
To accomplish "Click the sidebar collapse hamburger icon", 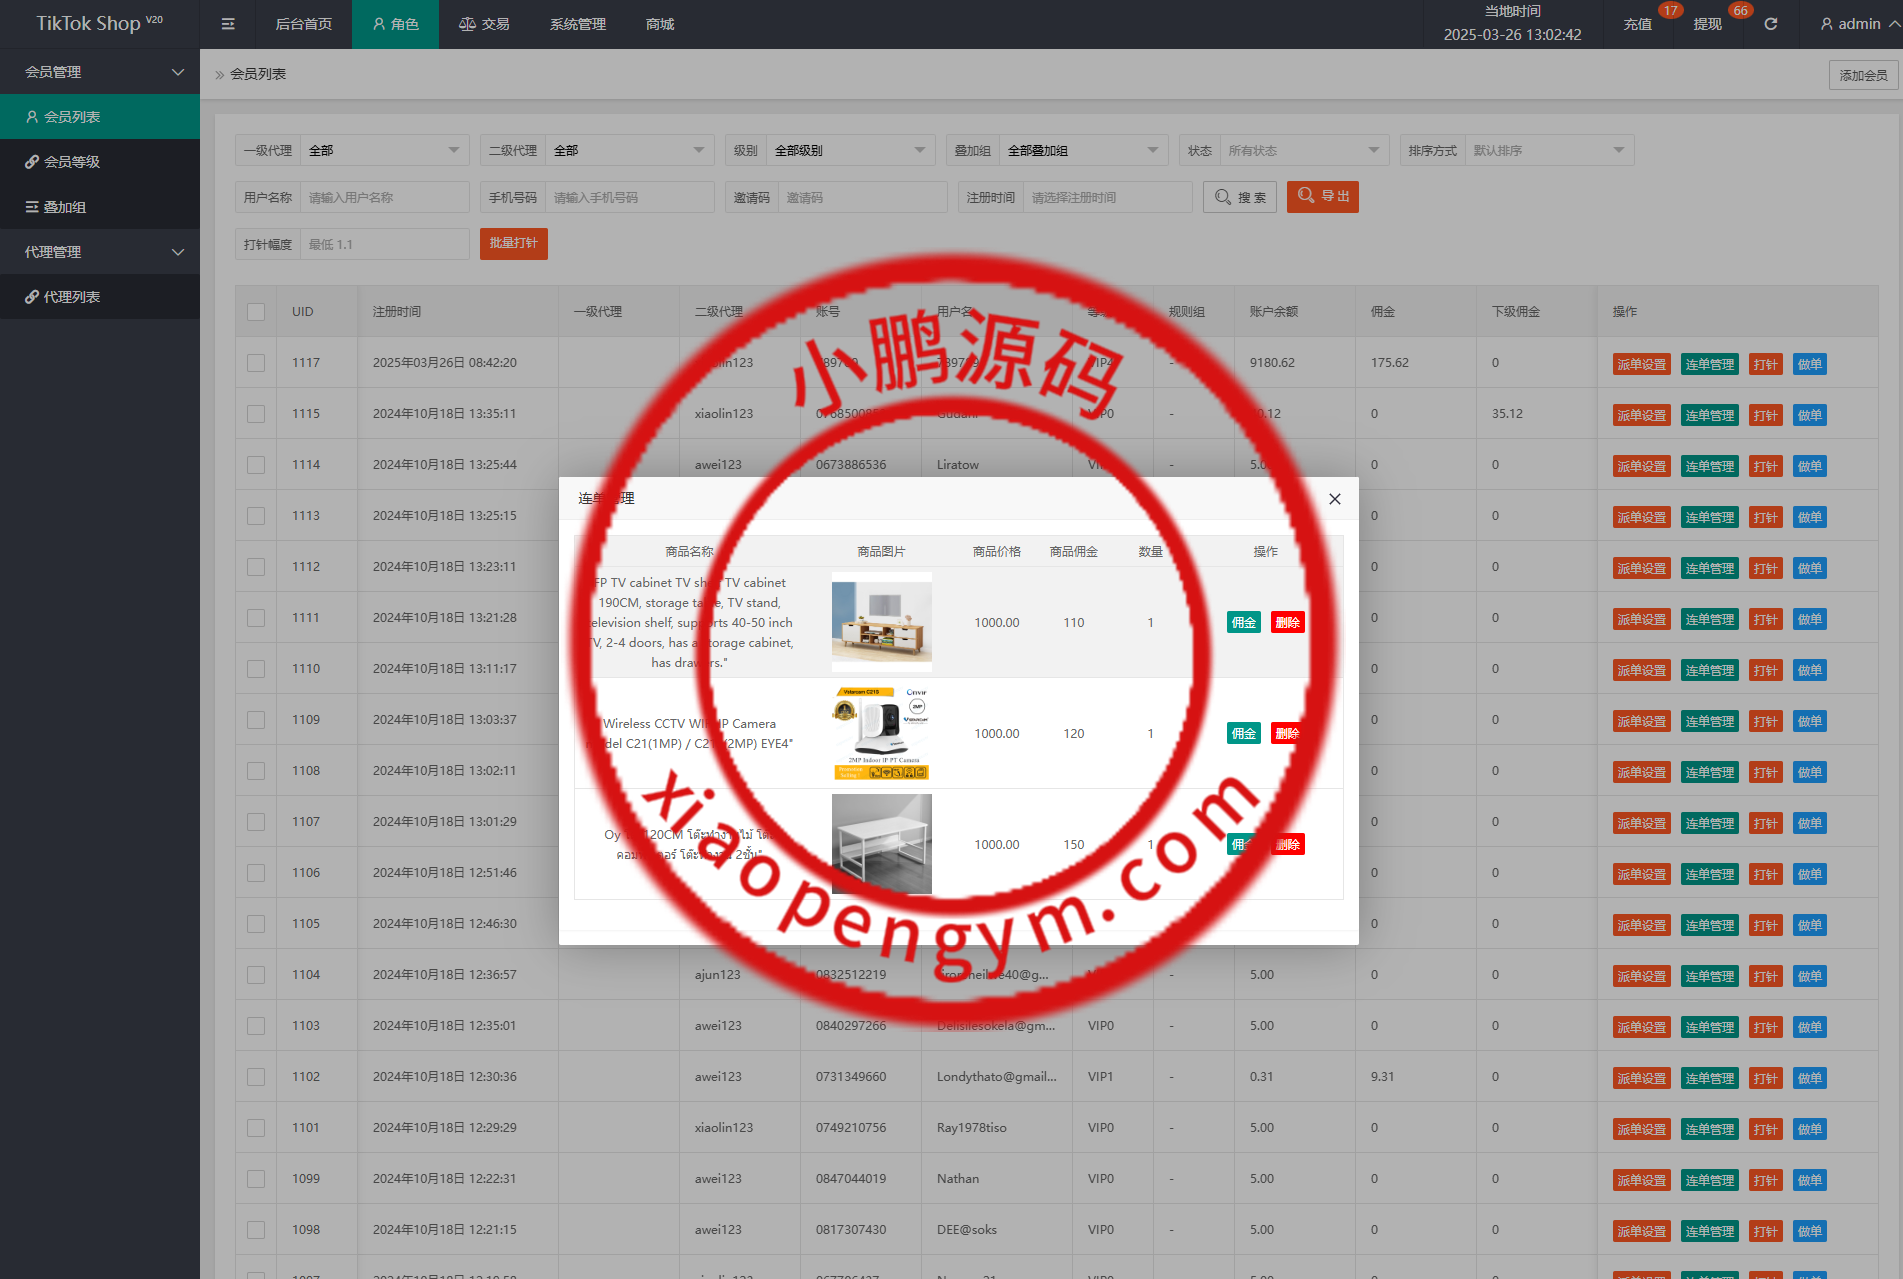I will click(228, 24).
